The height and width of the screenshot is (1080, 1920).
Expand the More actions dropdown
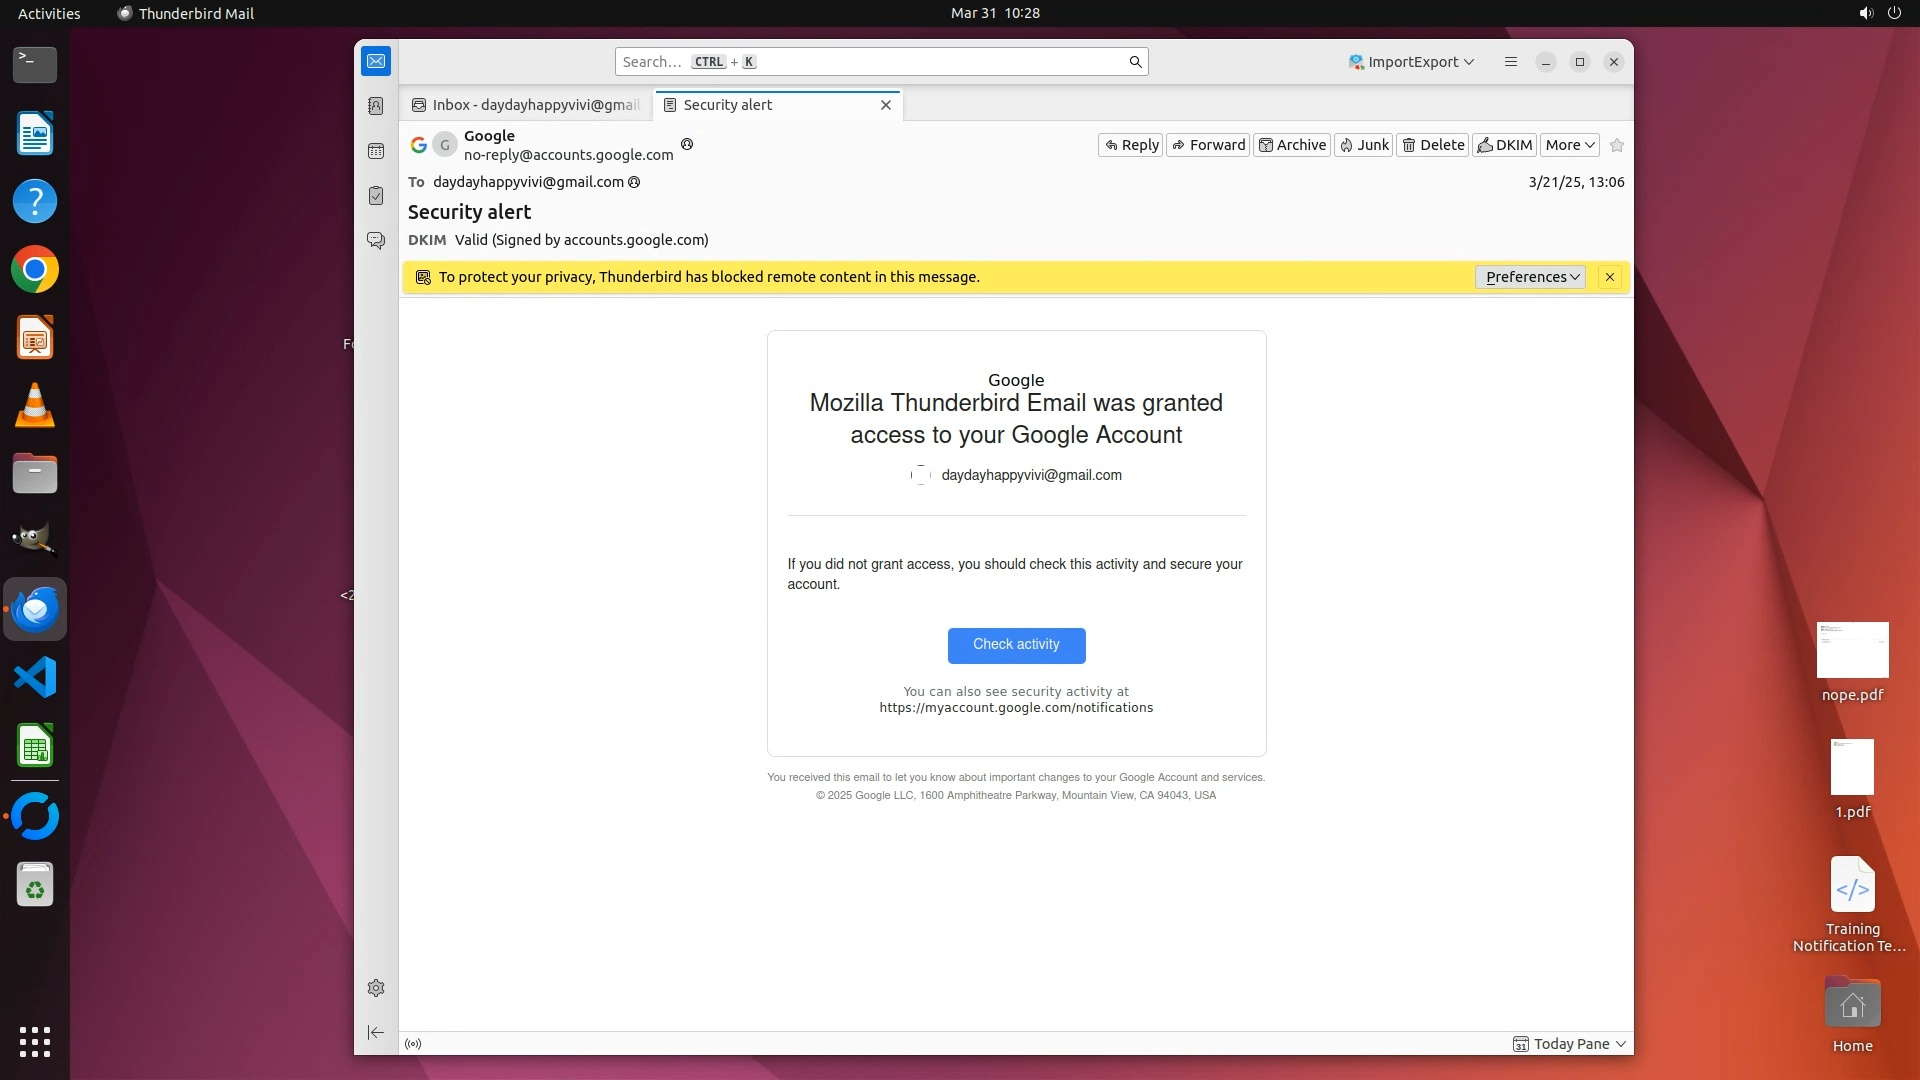[1569, 145]
